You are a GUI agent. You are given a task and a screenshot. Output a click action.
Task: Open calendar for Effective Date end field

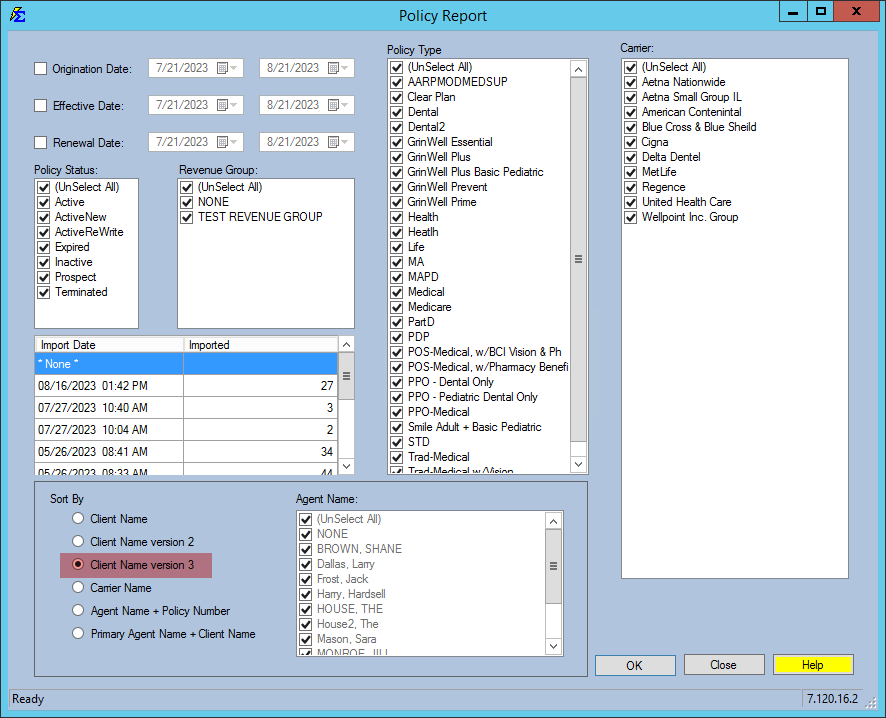pyautogui.click(x=333, y=105)
